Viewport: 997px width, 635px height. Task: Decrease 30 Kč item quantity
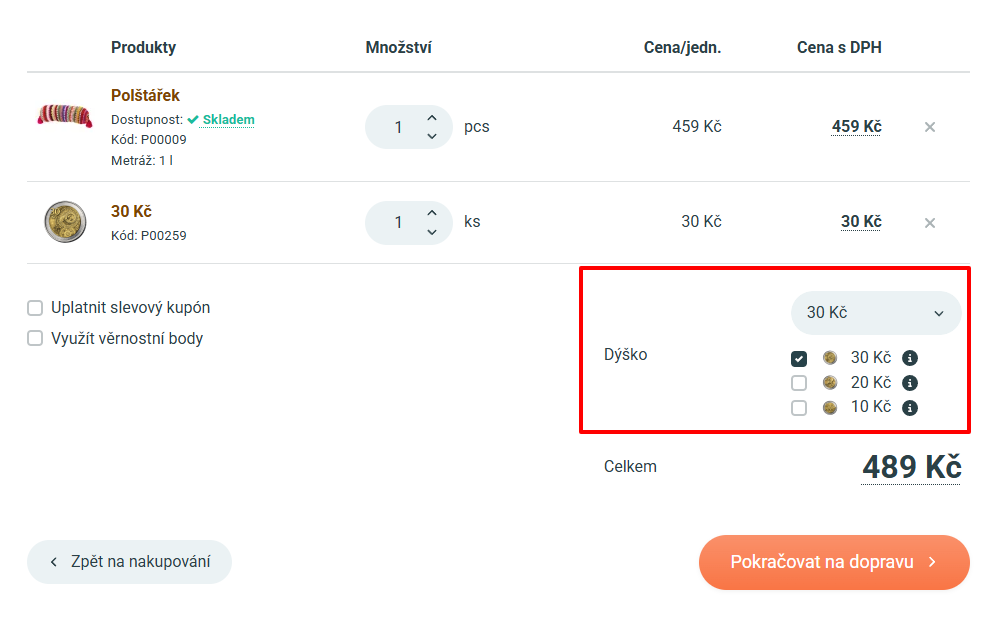[x=432, y=232]
